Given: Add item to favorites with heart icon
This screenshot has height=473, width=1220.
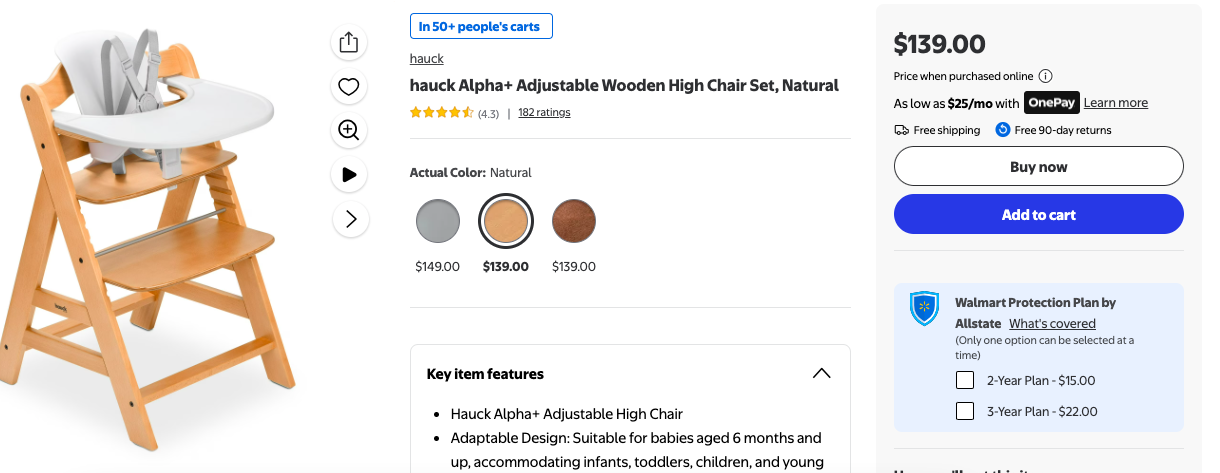Looking at the screenshot, I should point(348,87).
